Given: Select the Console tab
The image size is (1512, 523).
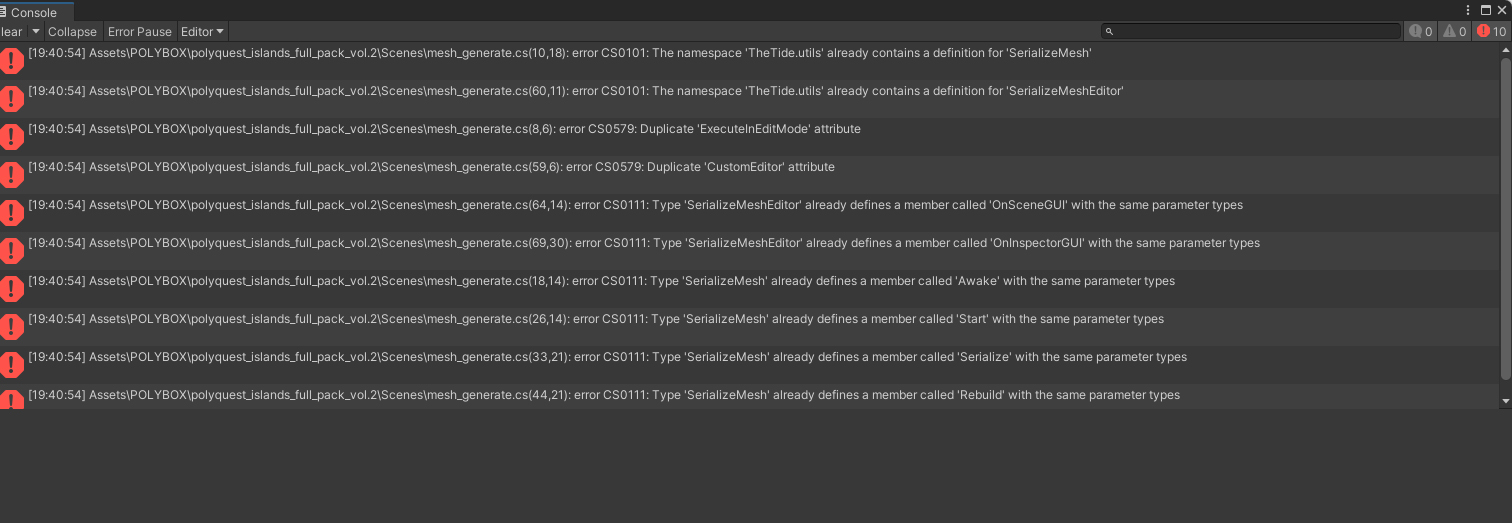Looking at the screenshot, I should pyautogui.click(x=33, y=12).
